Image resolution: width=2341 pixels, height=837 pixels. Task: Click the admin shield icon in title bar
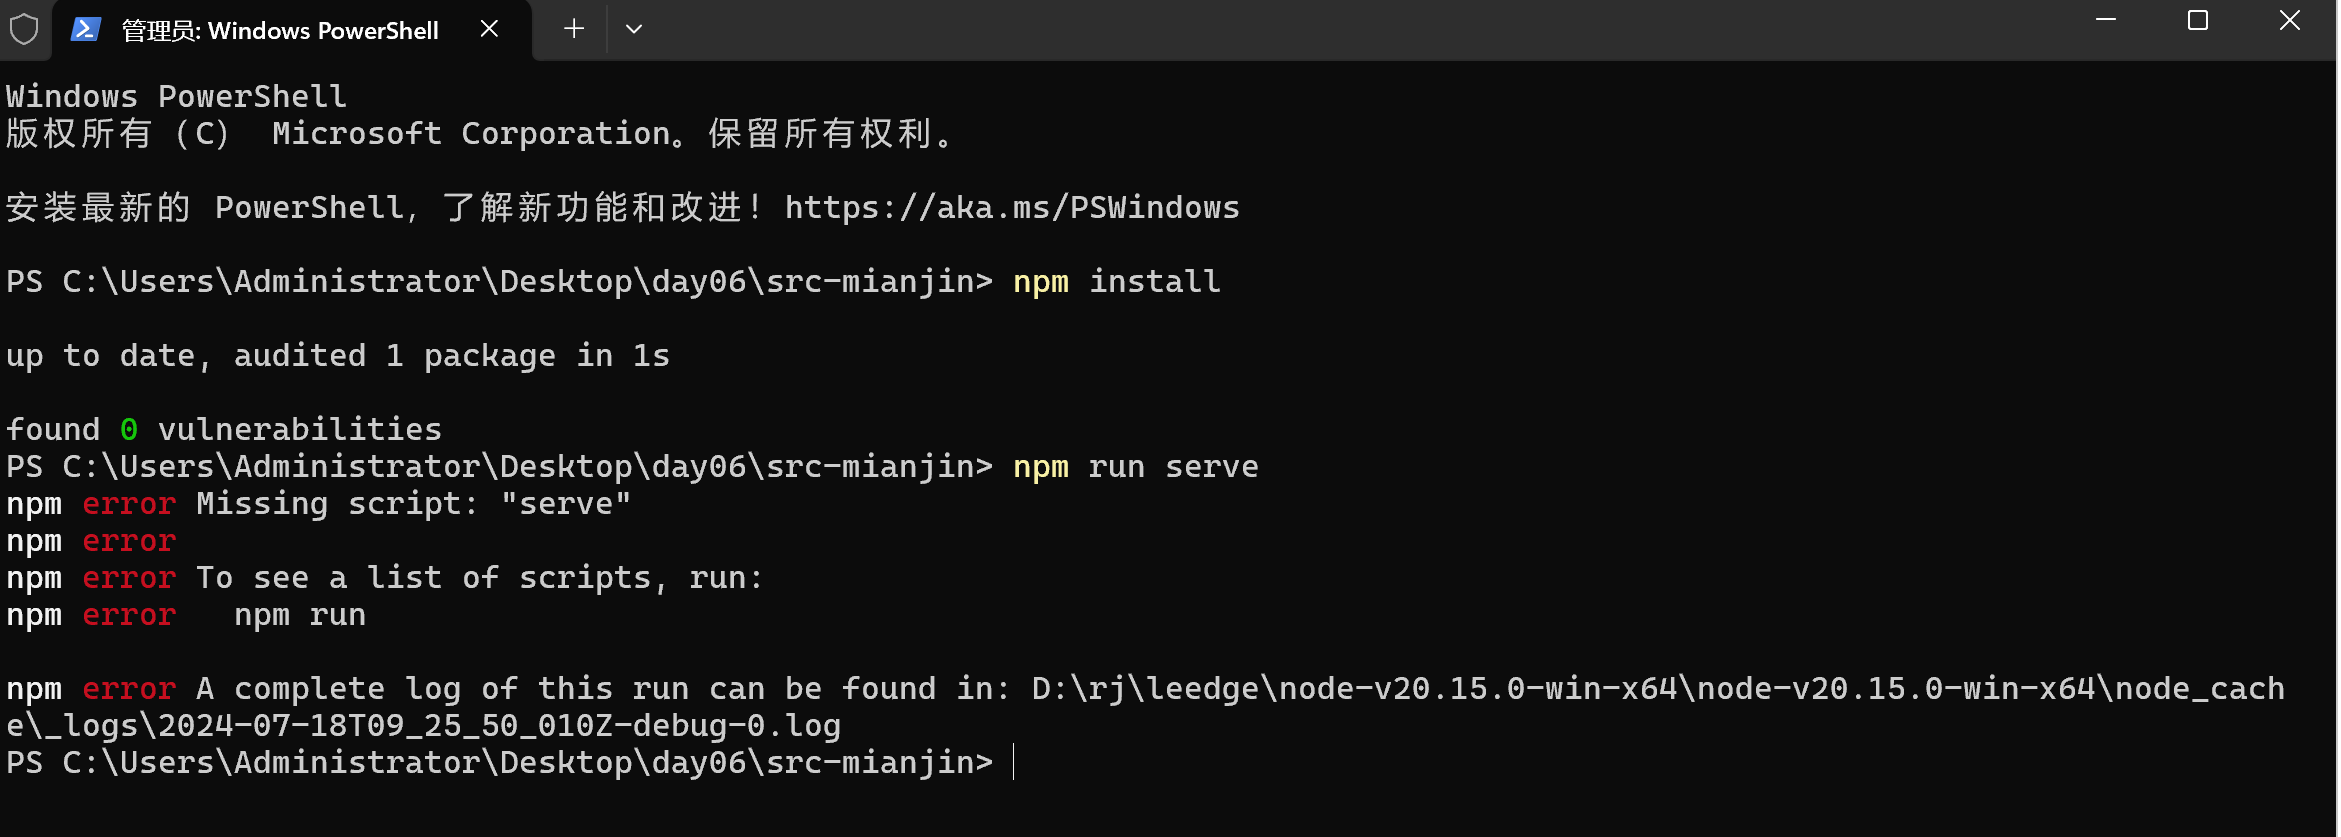coord(24,29)
